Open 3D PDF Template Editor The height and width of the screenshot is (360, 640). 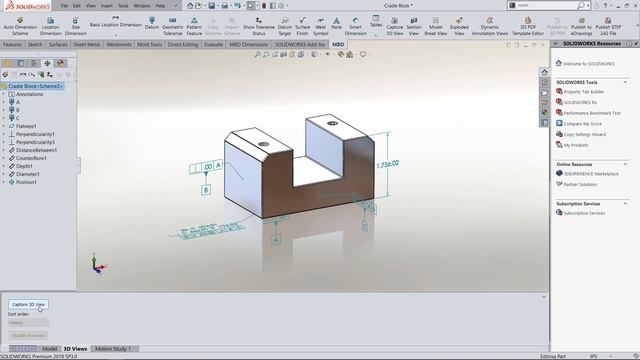[x=528, y=26]
